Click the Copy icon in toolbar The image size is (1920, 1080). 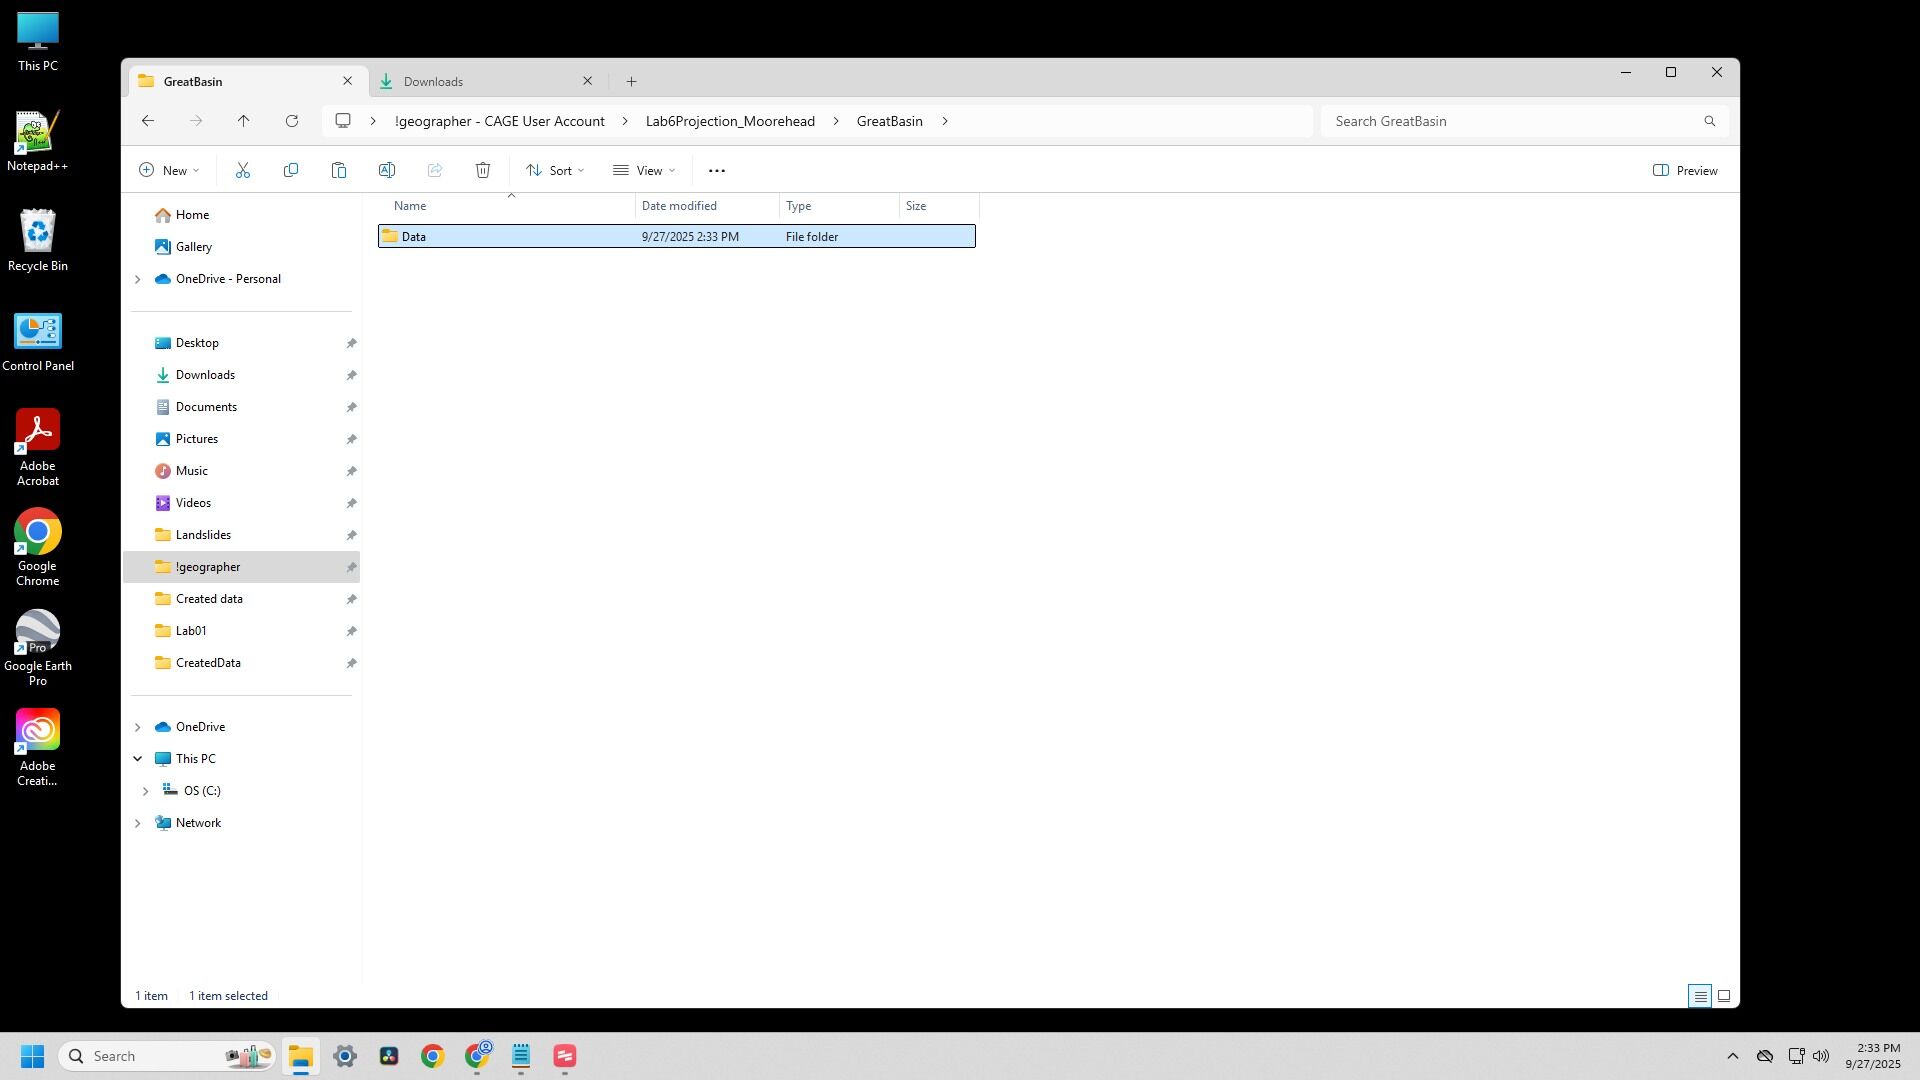coord(291,171)
